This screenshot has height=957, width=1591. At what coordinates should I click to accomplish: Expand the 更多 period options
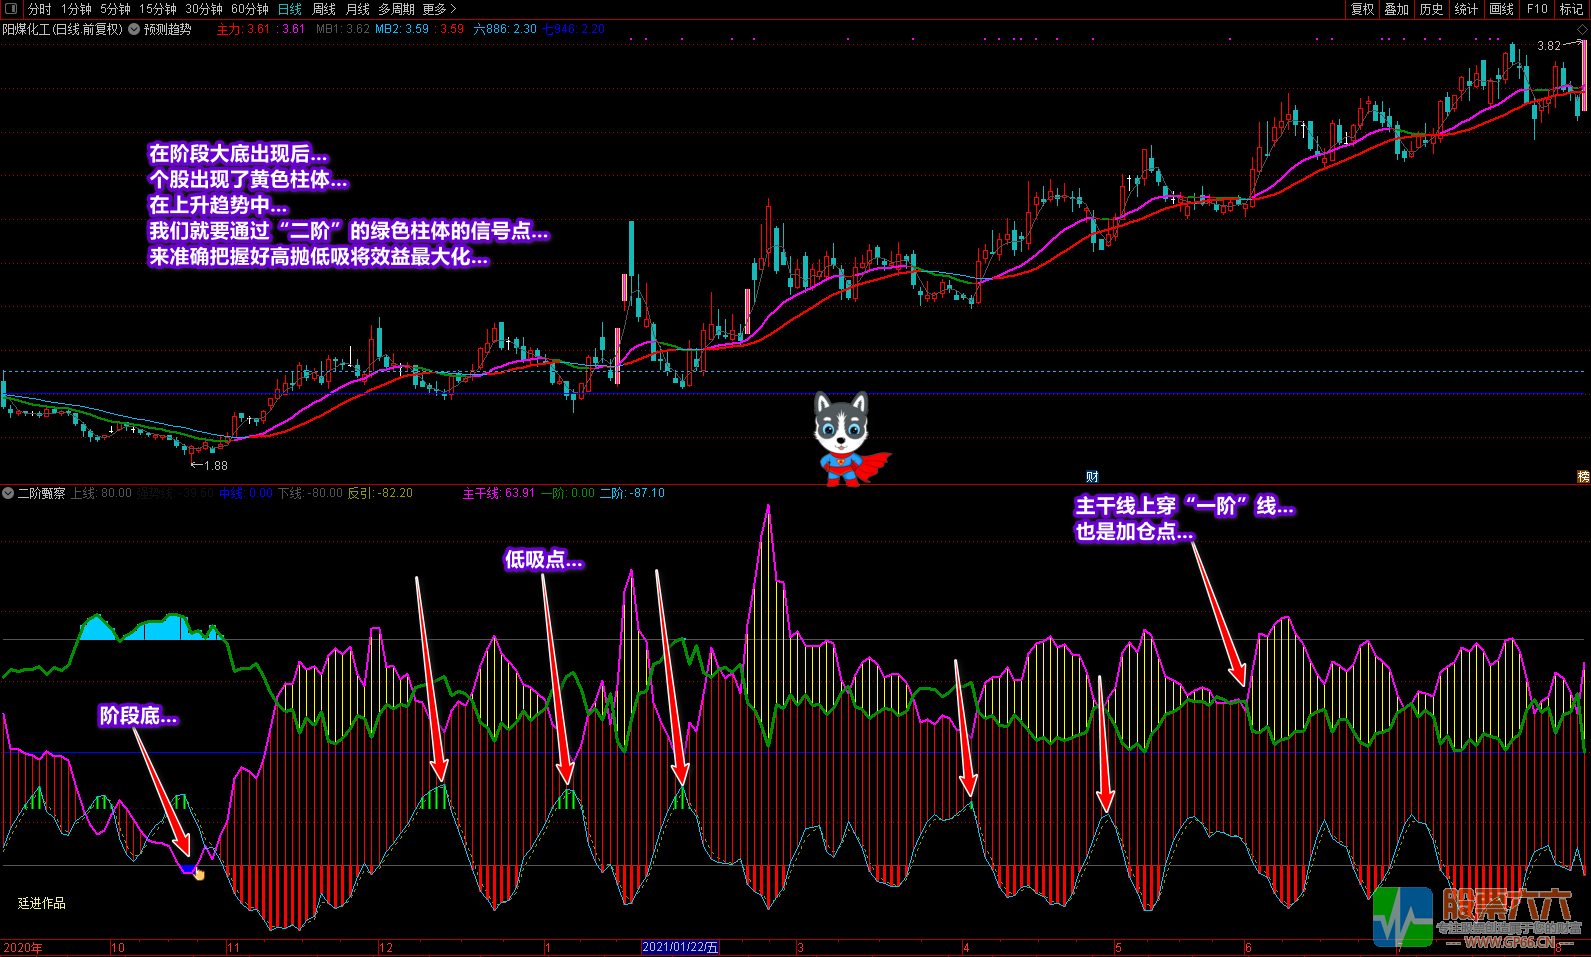point(439,9)
